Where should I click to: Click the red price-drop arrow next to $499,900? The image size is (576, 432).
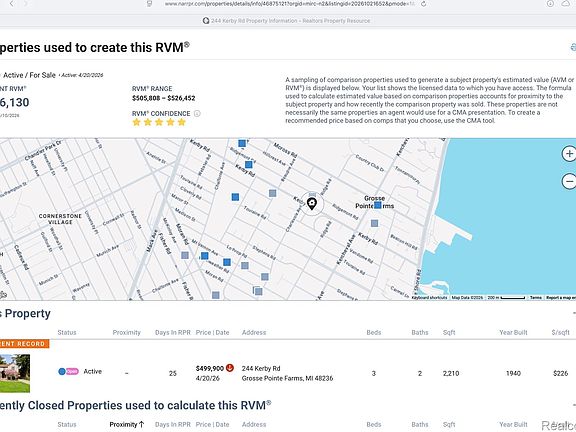pos(230,368)
